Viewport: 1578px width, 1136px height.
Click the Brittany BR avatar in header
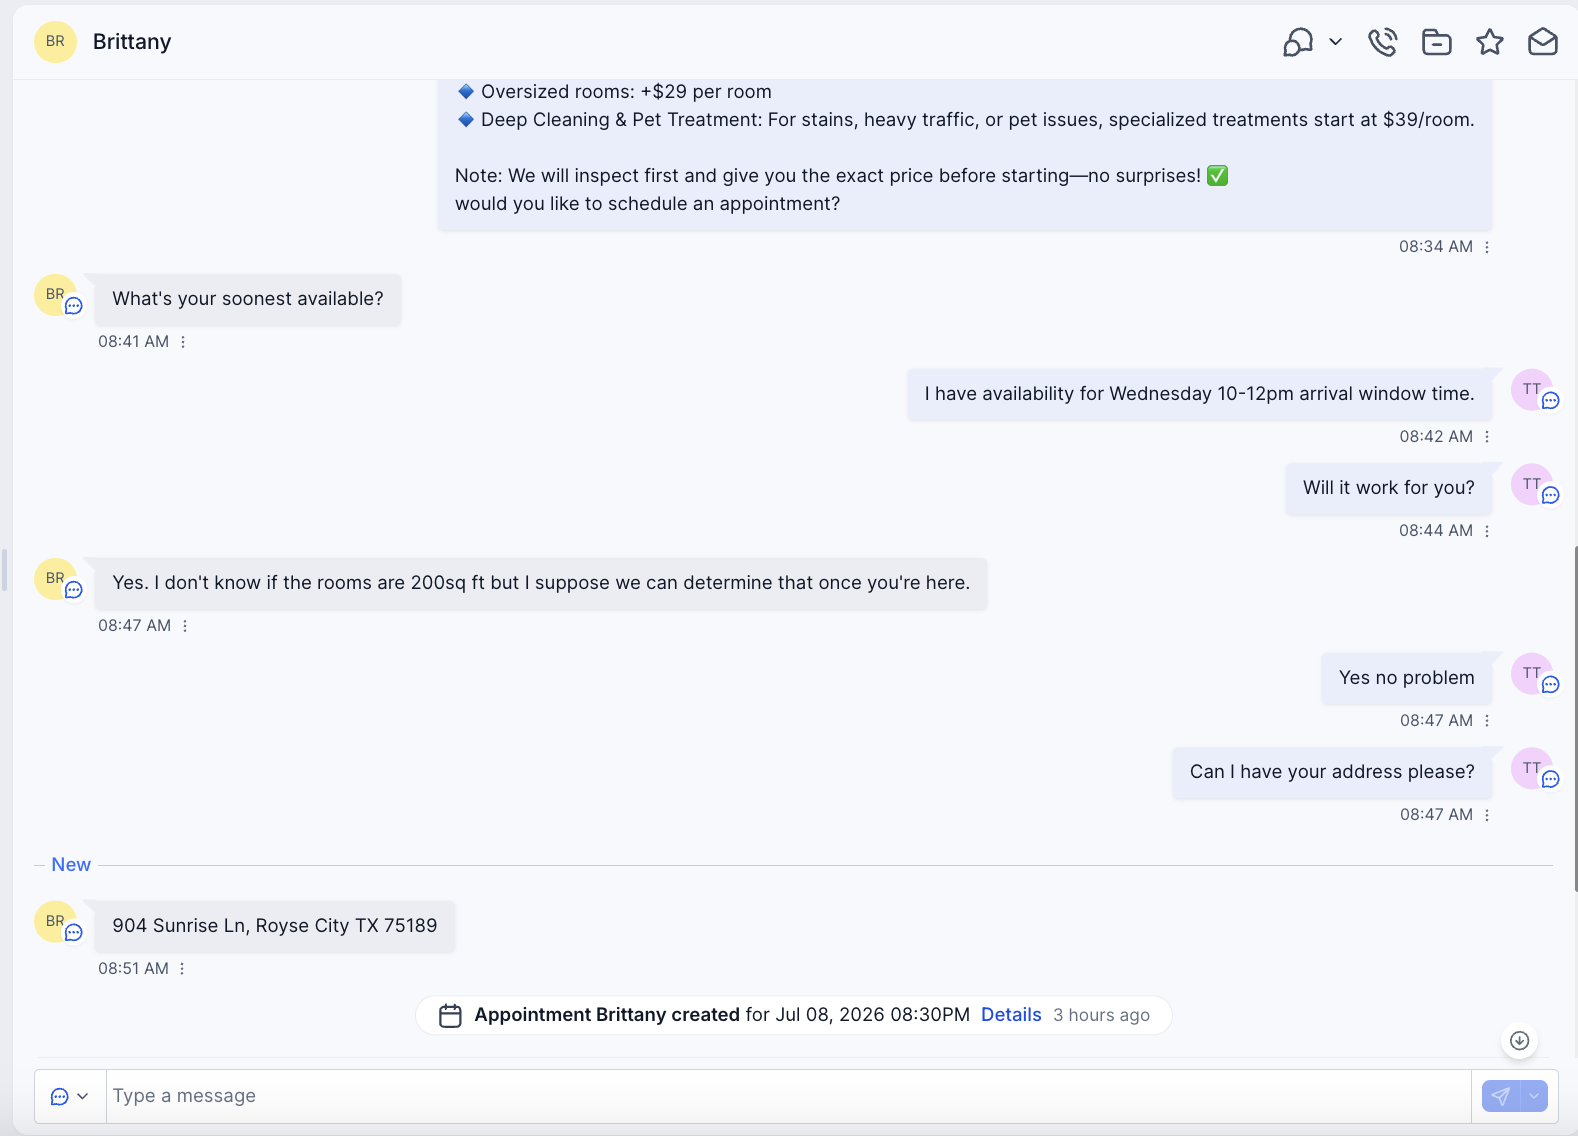pyautogui.click(x=55, y=42)
